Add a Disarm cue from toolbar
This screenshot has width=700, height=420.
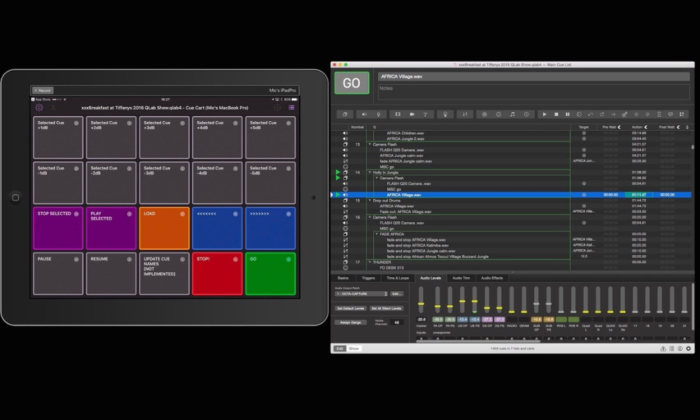tap(647, 114)
